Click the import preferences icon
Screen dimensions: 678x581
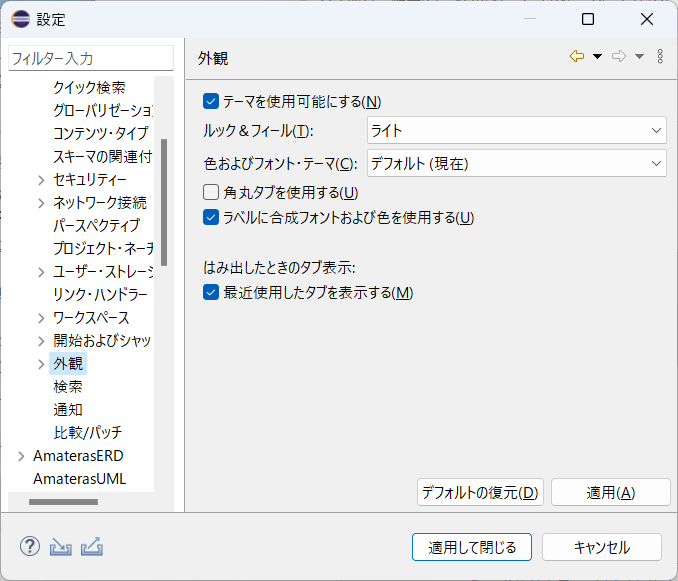pyautogui.click(x=61, y=547)
